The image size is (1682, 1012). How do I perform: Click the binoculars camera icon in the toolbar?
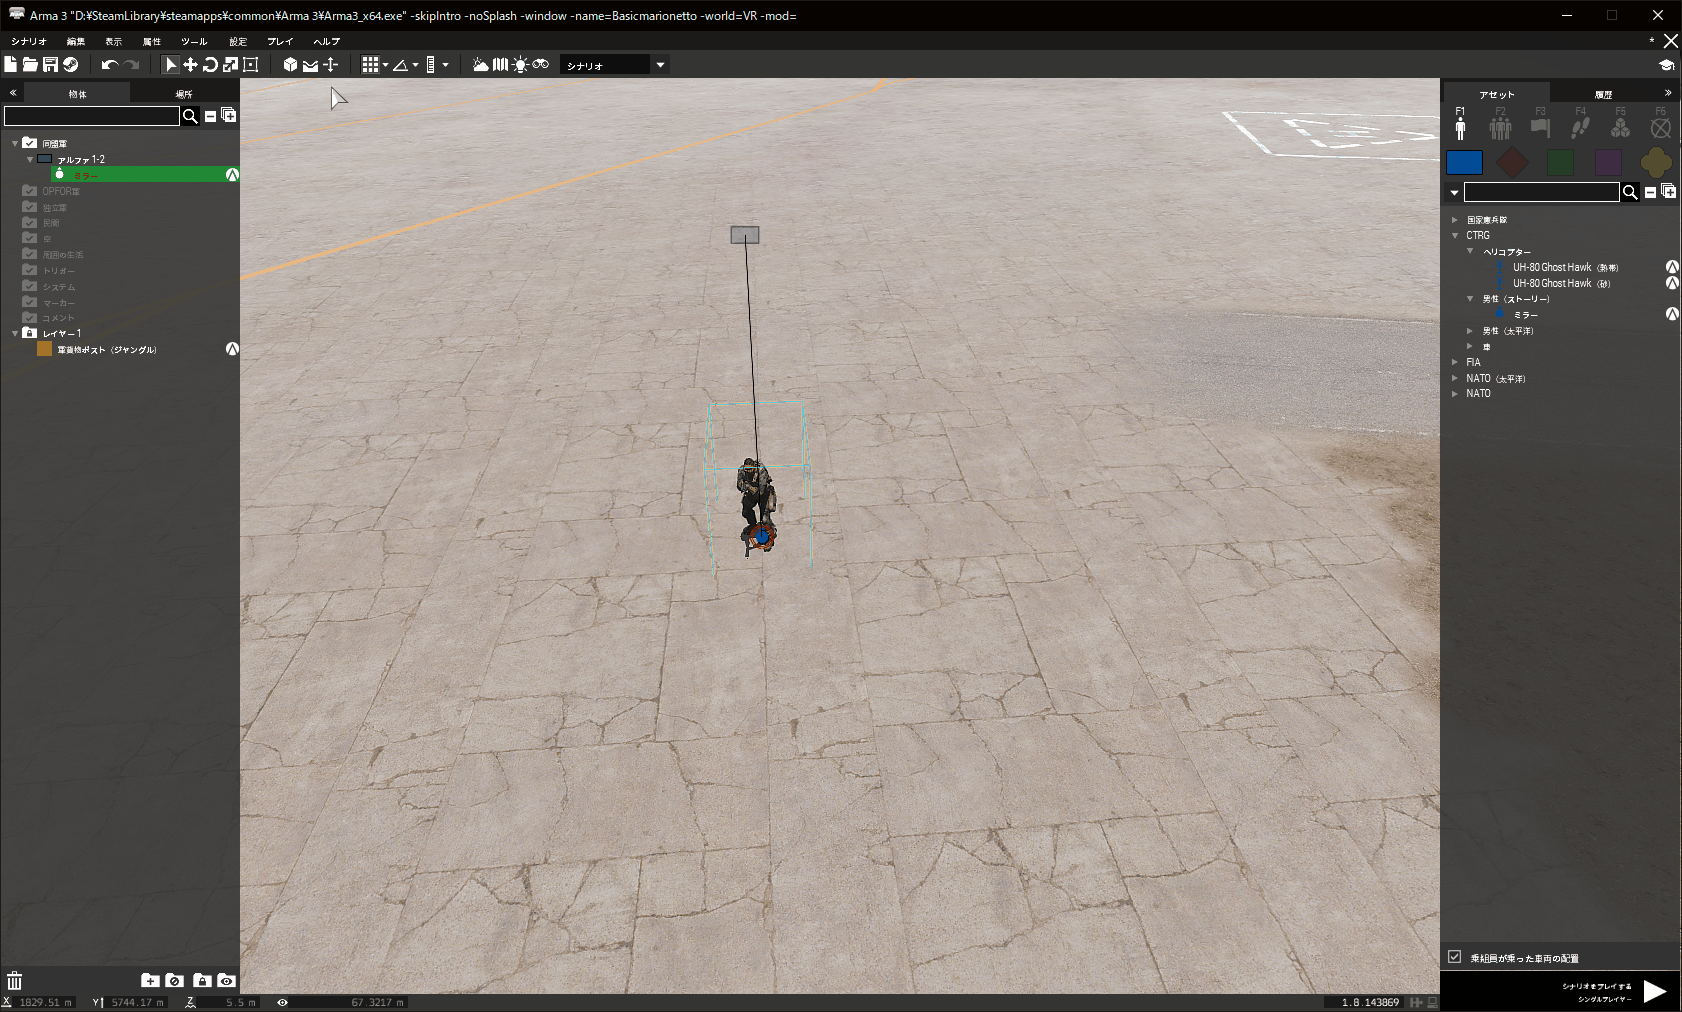click(x=541, y=64)
